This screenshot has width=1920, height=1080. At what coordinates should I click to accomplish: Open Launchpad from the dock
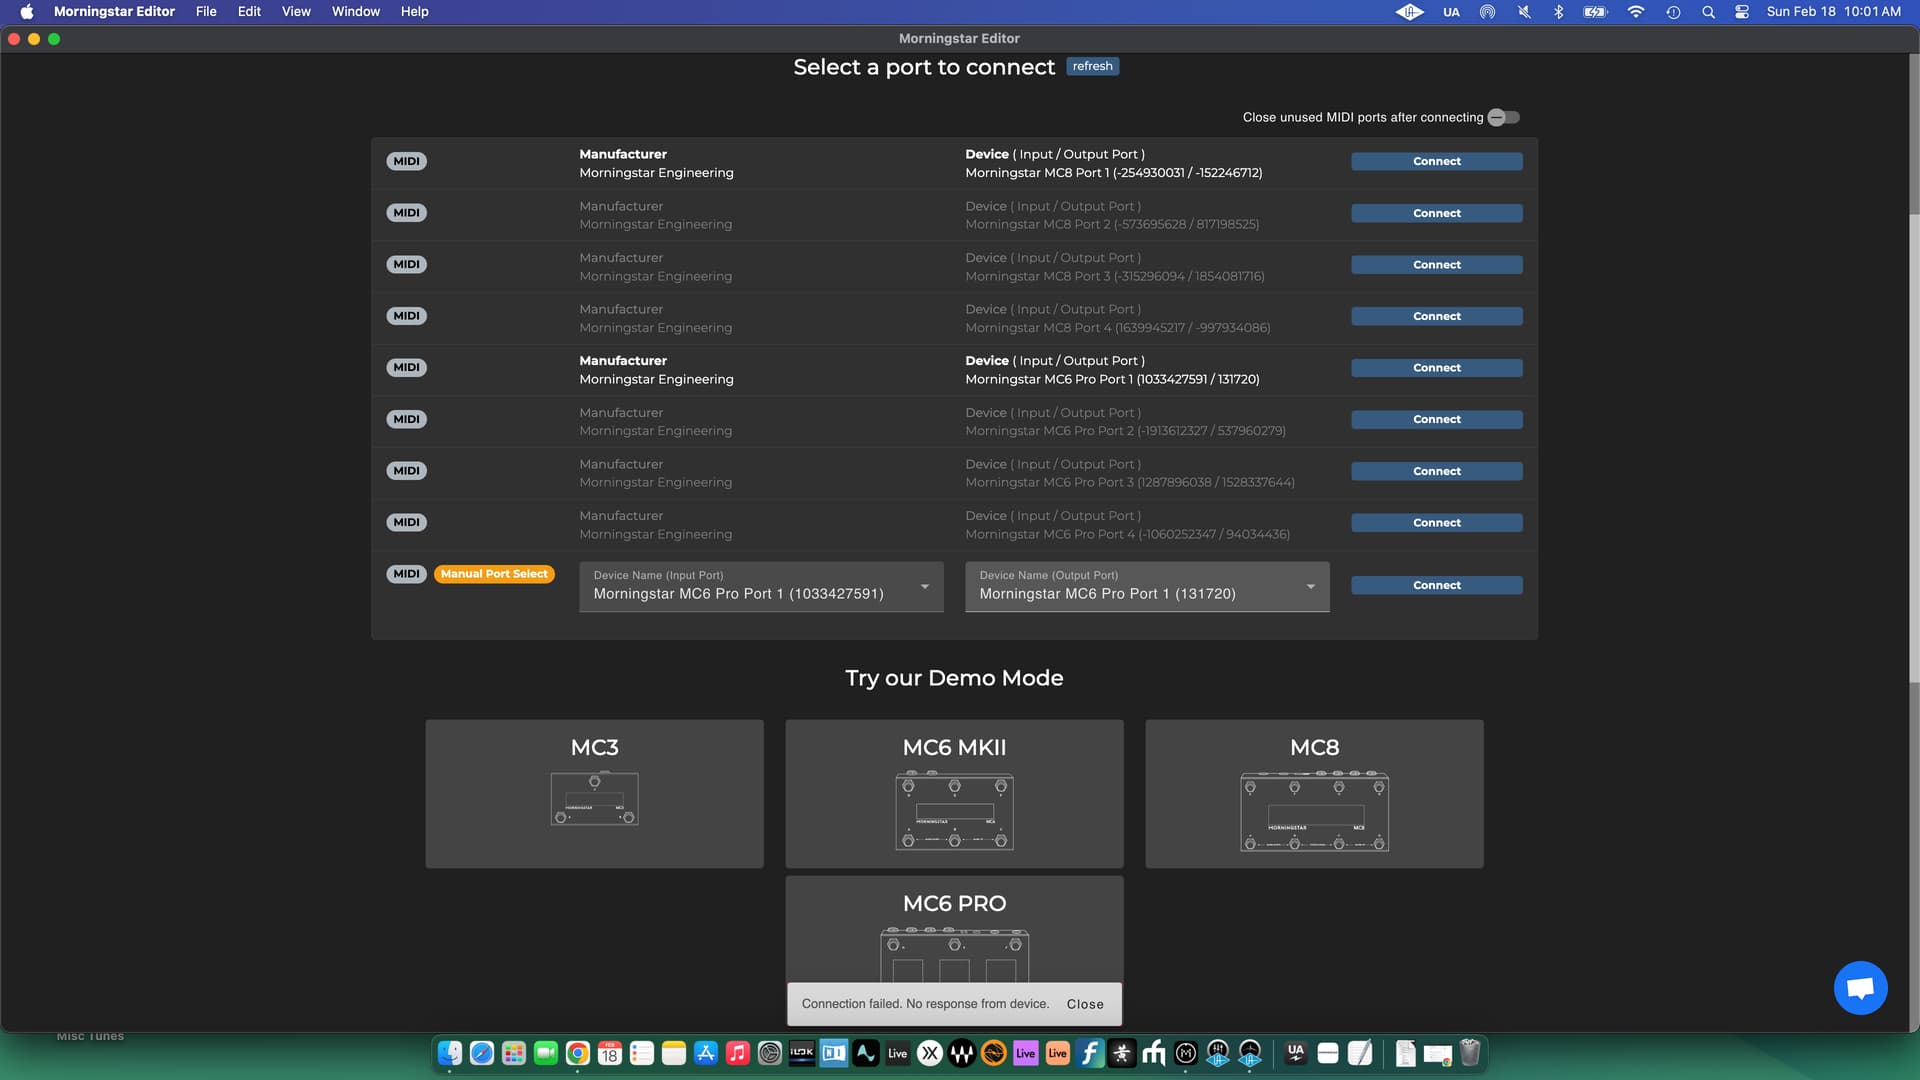[514, 1053]
